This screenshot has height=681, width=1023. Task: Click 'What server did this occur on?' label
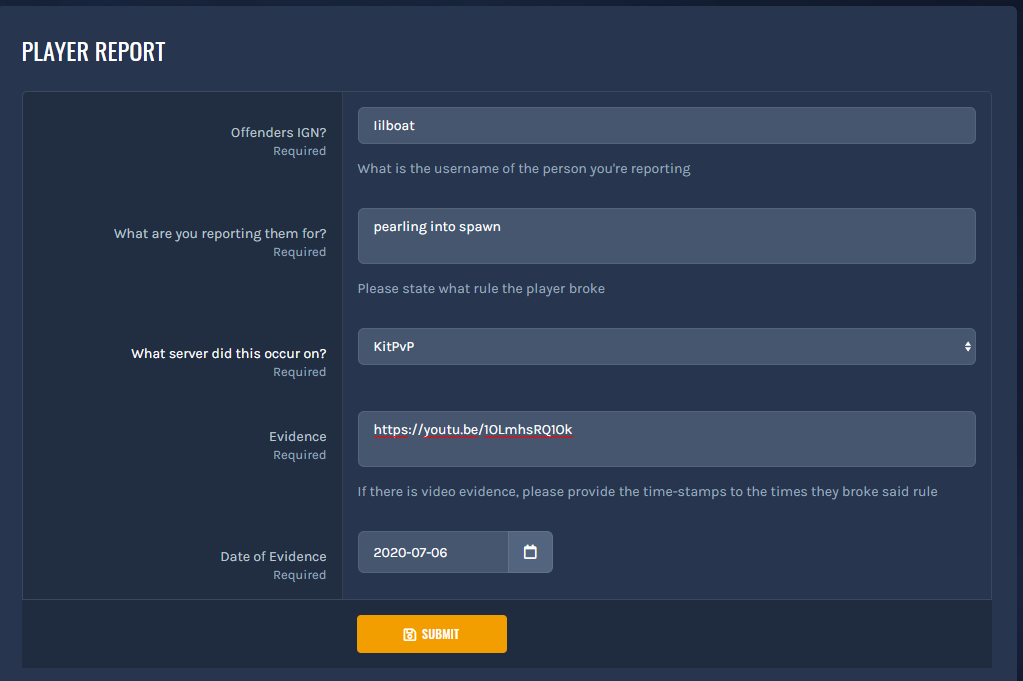228,354
